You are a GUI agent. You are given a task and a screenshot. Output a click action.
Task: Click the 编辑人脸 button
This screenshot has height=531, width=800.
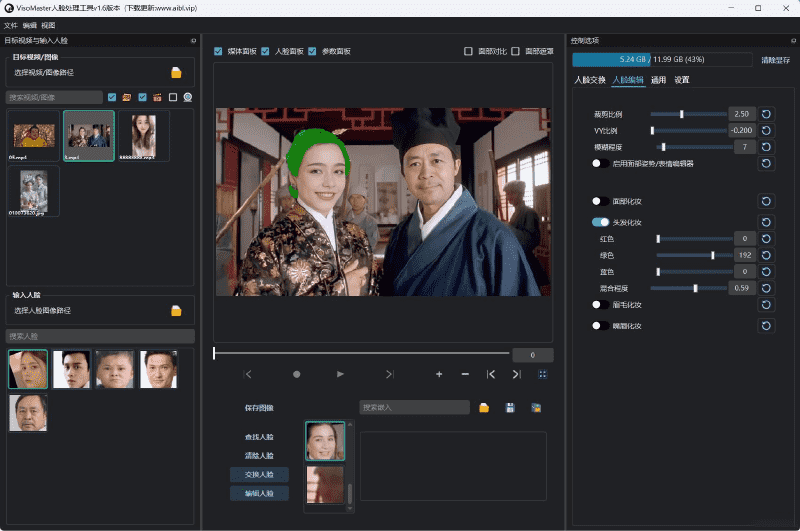click(x=259, y=493)
